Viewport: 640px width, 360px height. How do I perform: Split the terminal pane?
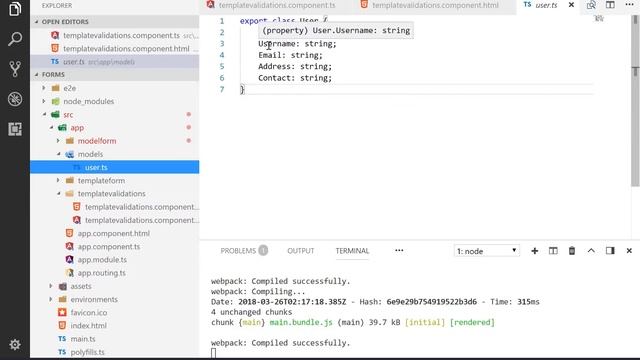click(x=553, y=251)
